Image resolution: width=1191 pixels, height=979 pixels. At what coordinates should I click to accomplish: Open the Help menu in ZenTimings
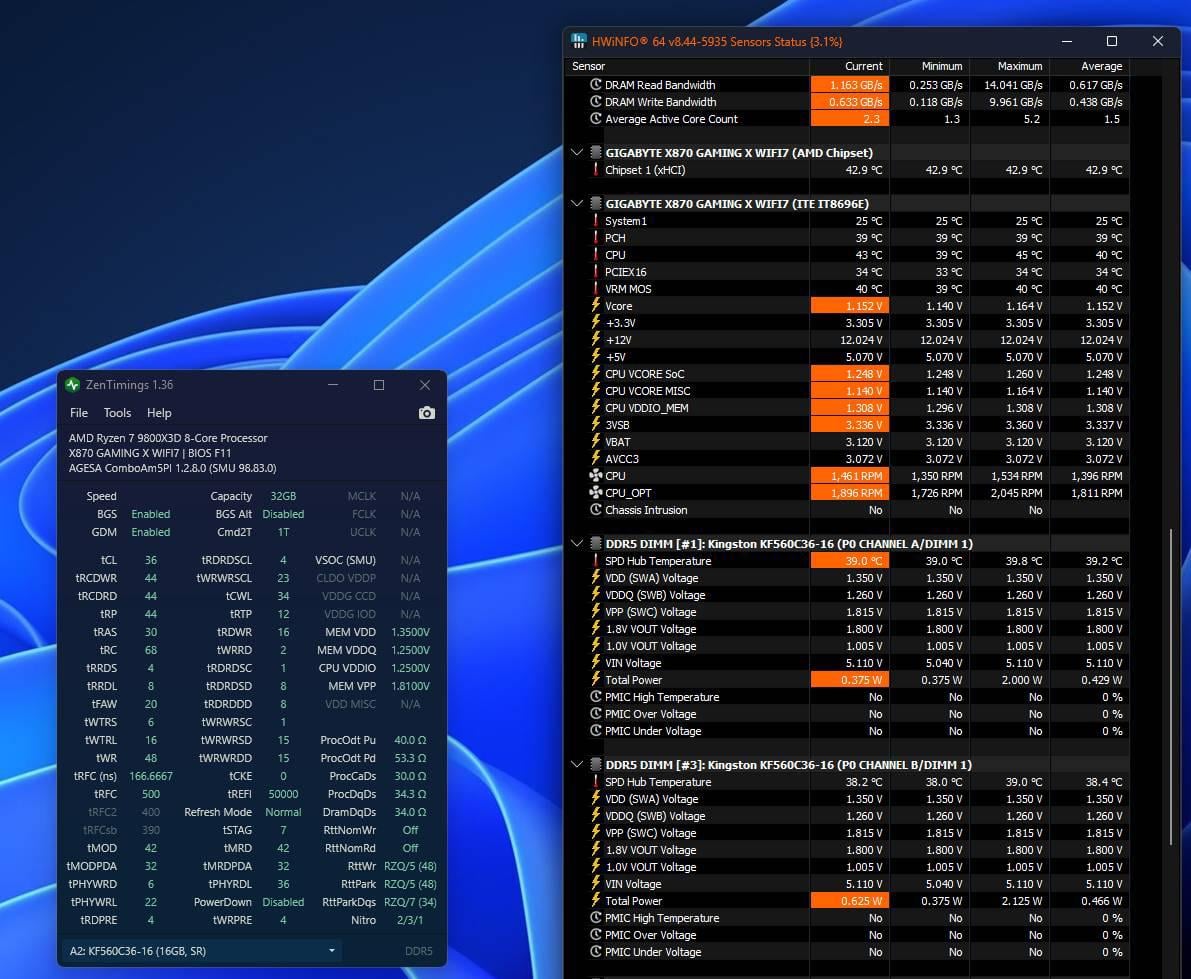point(159,413)
